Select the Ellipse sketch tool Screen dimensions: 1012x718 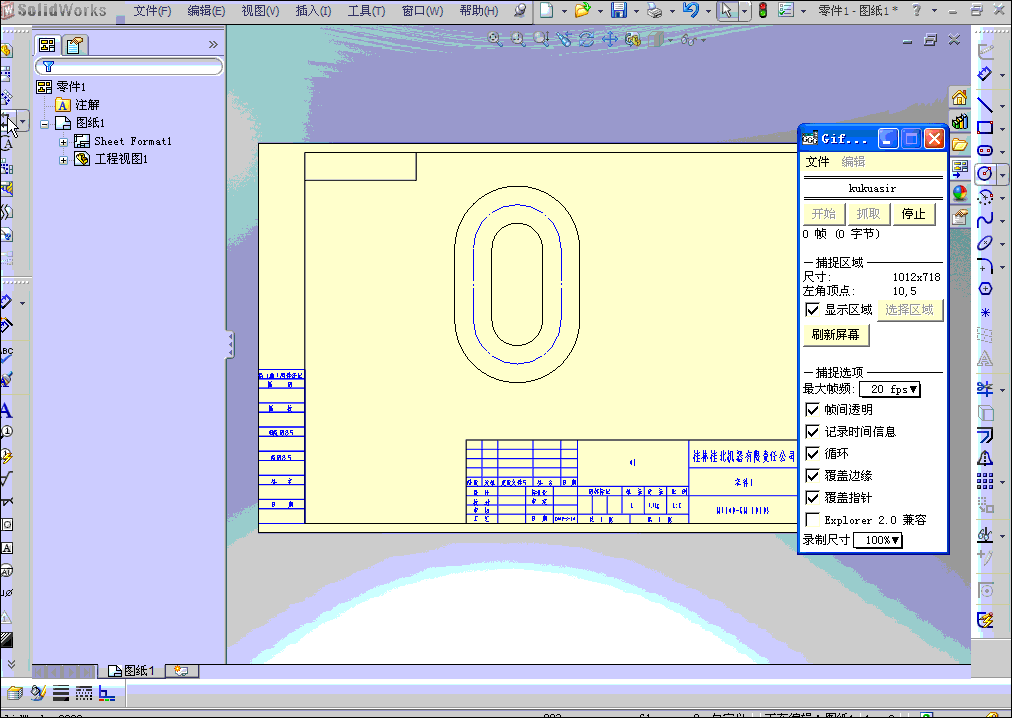(x=985, y=243)
